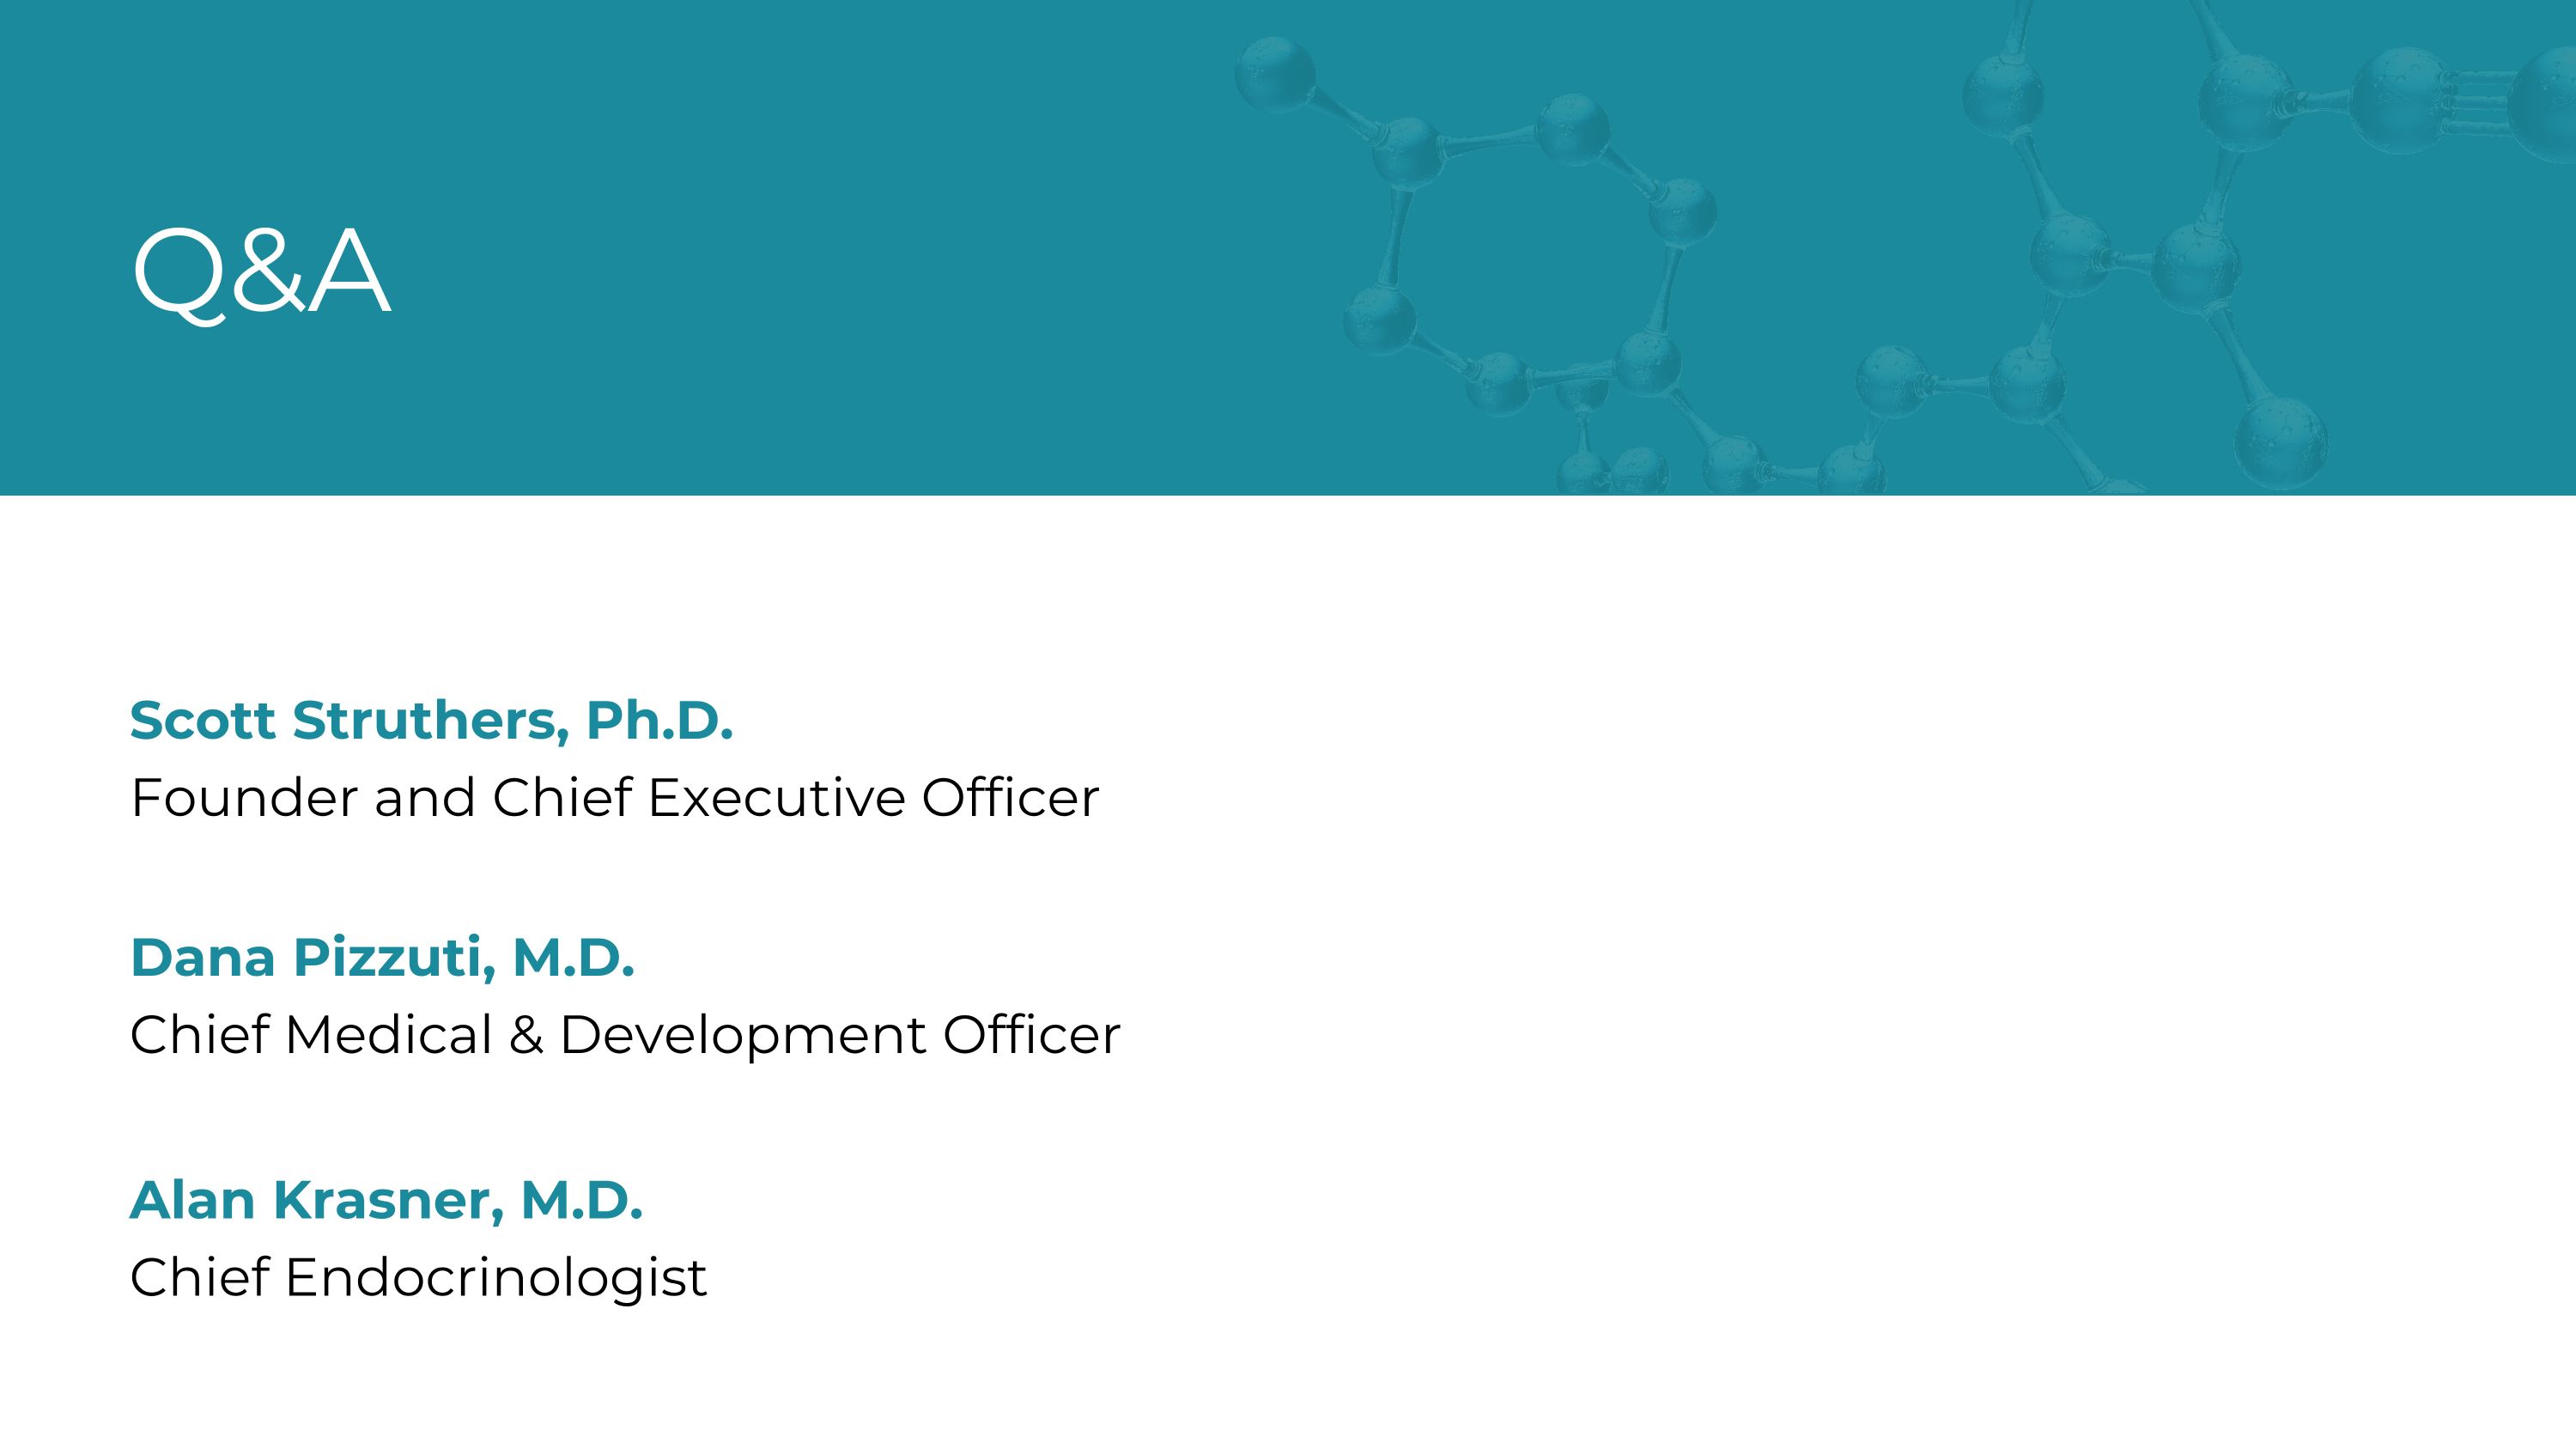Click the Chief Endocrinologist title text
2576x1449 pixels.
point(418,1278)
